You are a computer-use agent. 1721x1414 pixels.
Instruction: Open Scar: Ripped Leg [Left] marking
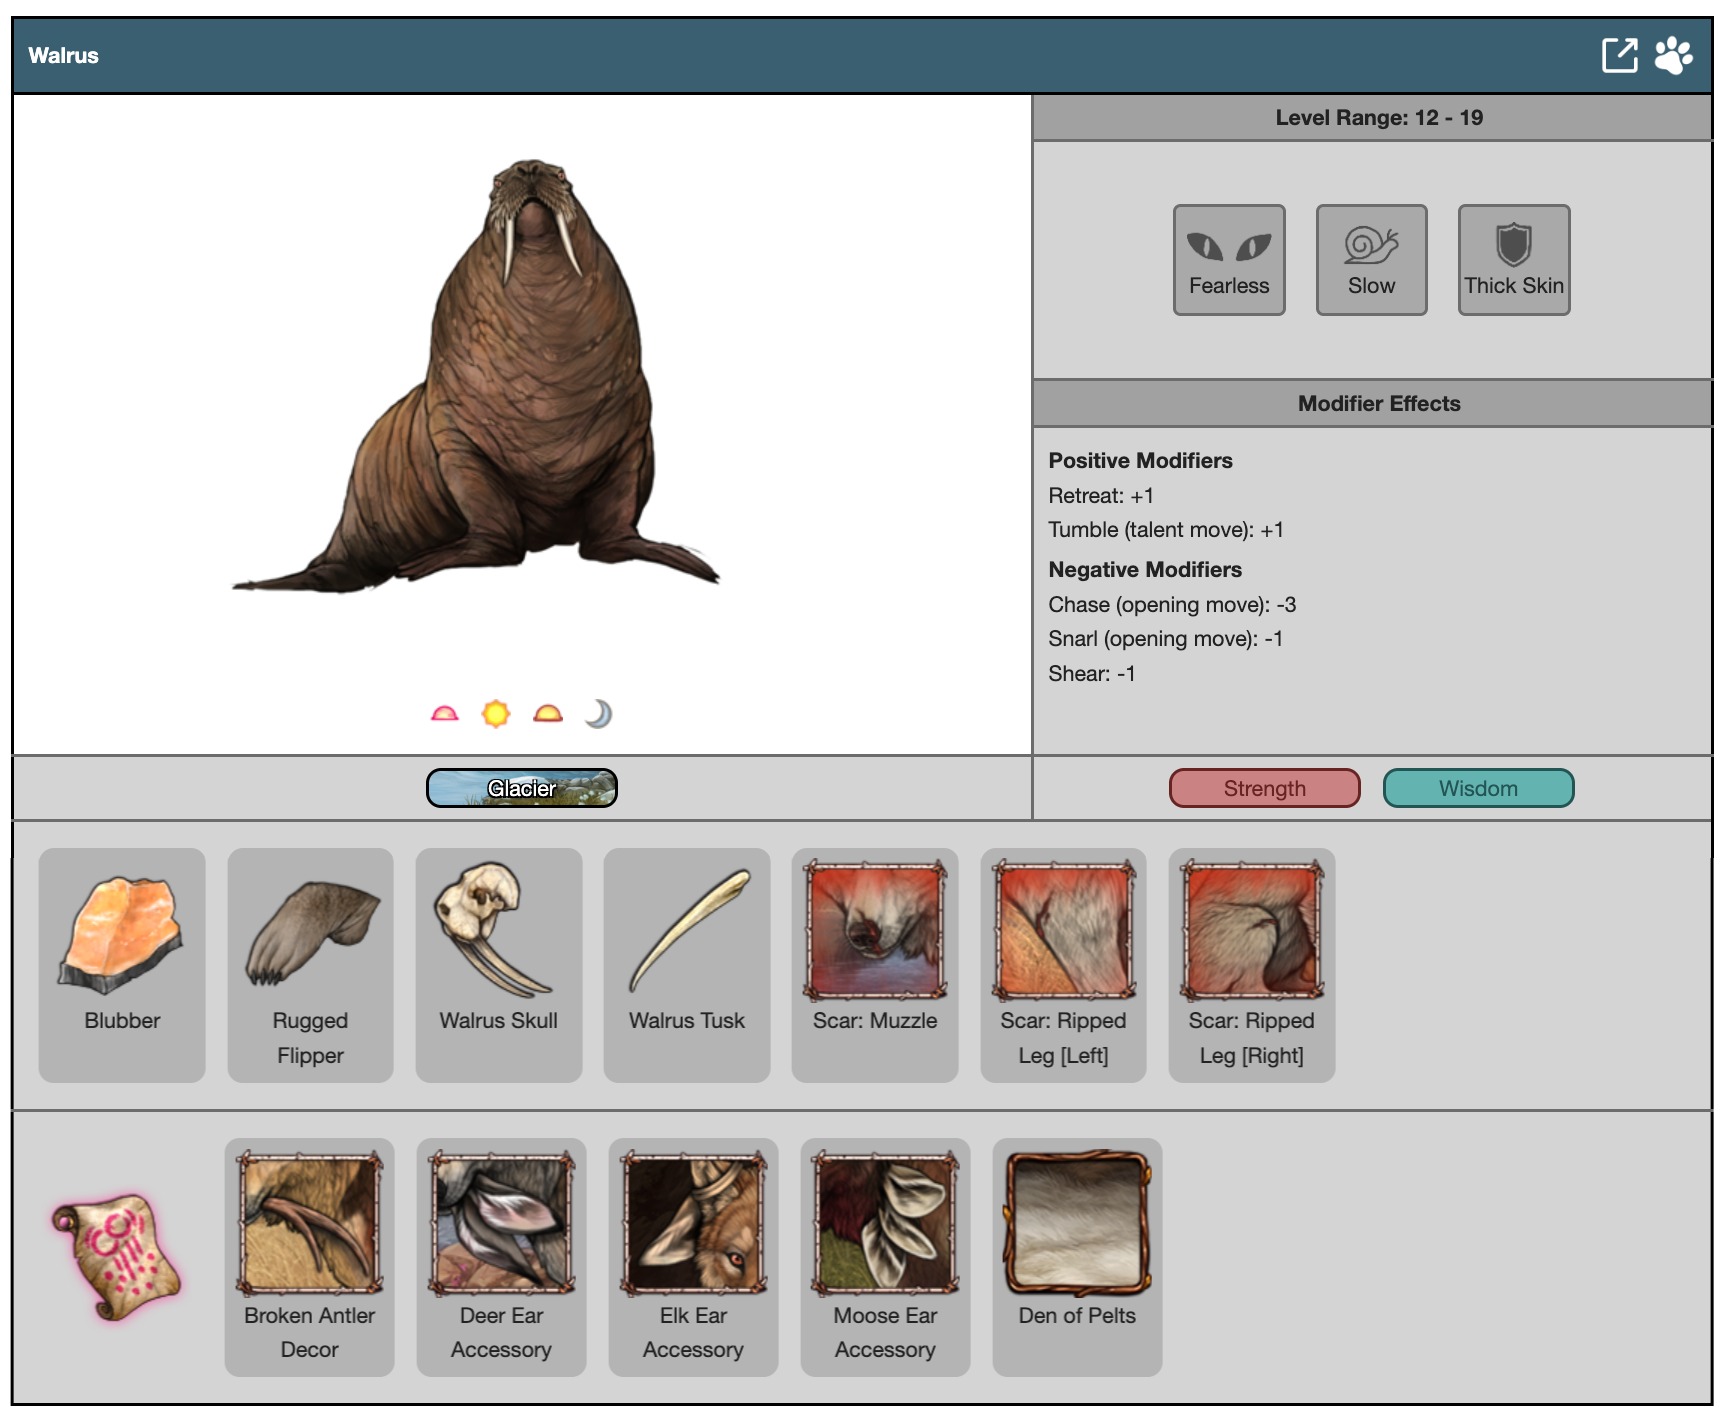(x=1063, y=964)
